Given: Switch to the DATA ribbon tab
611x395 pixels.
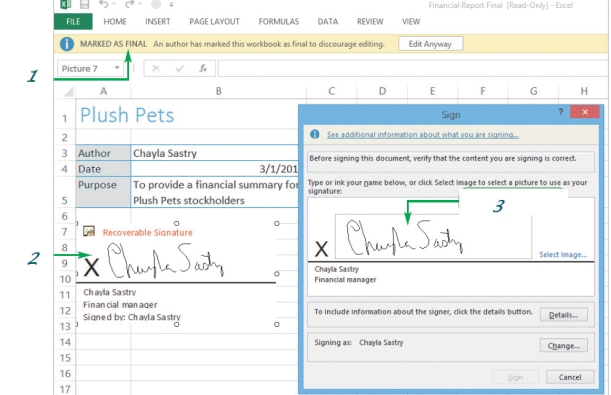Looking at the screenshot, I should coord(328,21).
